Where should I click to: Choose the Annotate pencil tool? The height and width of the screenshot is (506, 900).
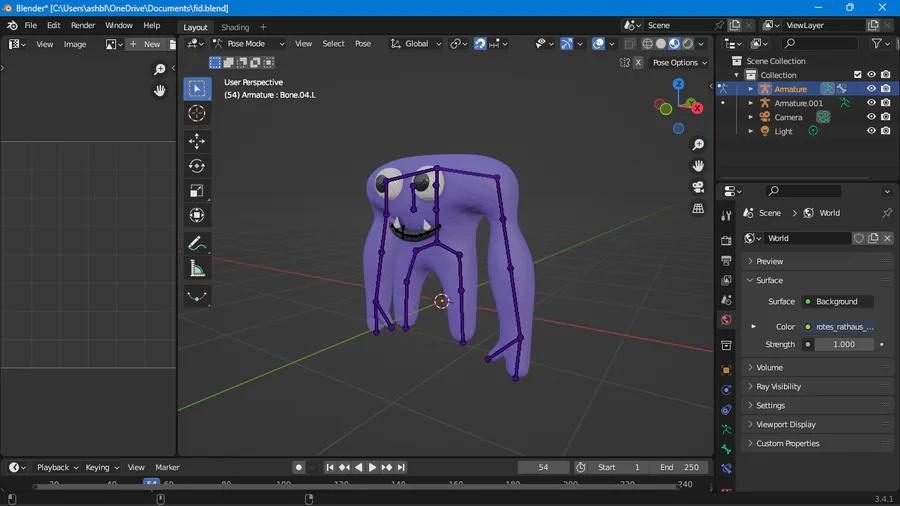197,244
